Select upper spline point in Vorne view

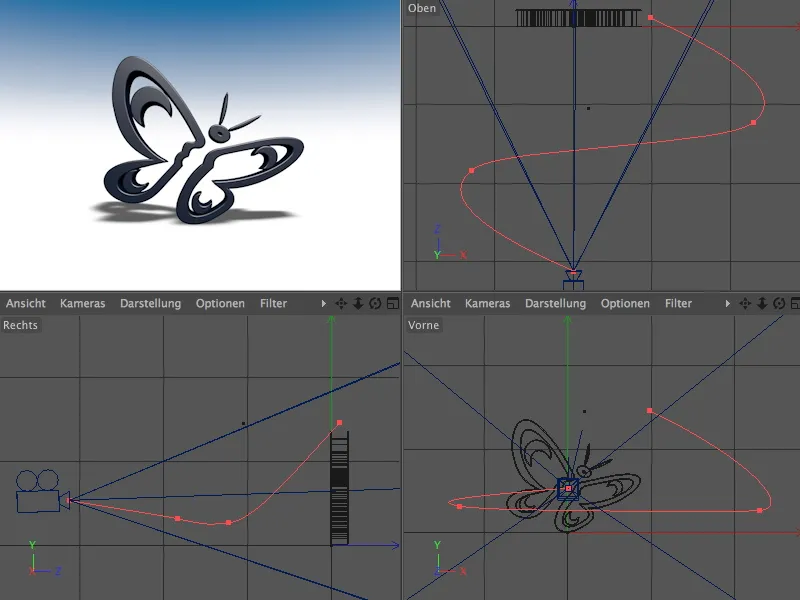click(x=649, y=411)
